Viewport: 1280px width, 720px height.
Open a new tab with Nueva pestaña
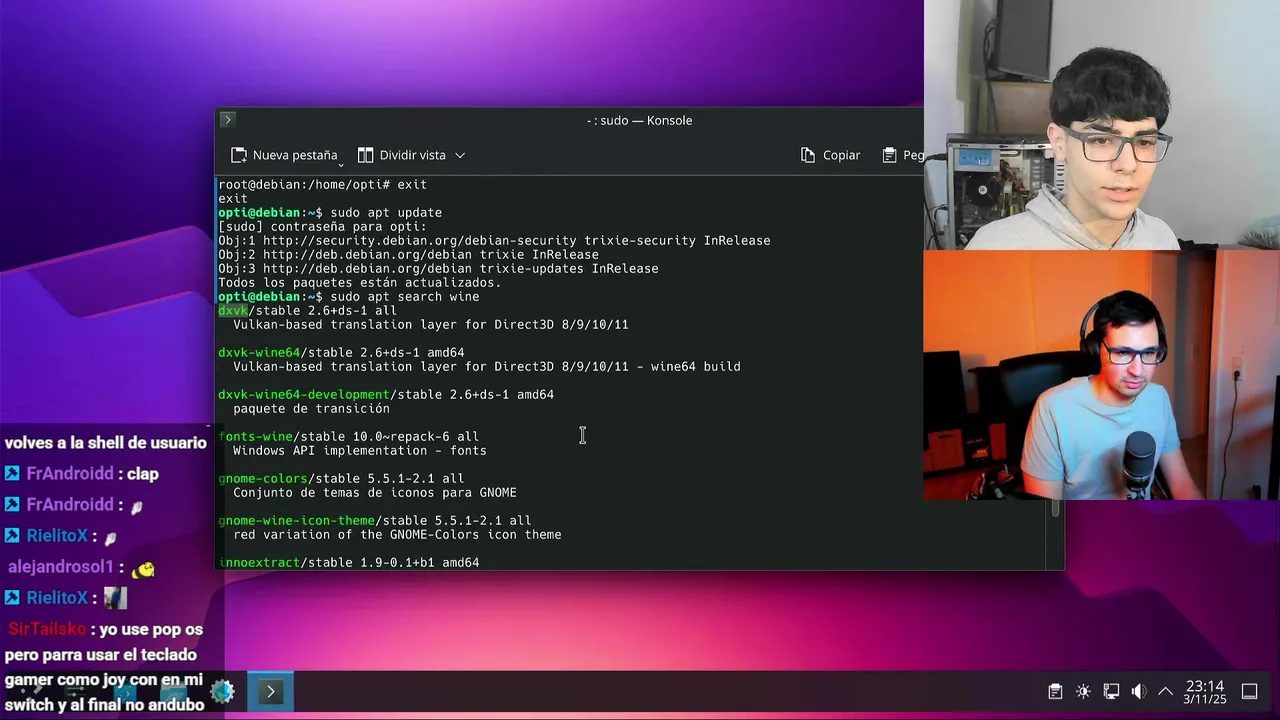point(284,155)
